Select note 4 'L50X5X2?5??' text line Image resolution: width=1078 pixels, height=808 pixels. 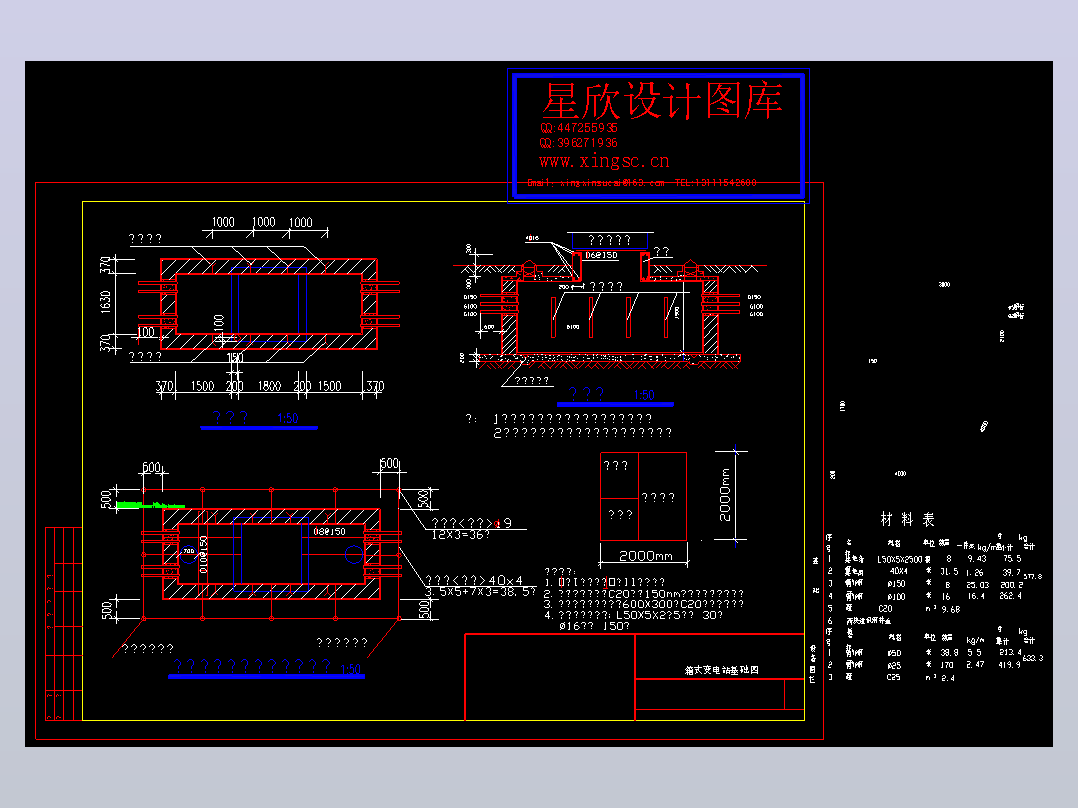tap(633, 615)
